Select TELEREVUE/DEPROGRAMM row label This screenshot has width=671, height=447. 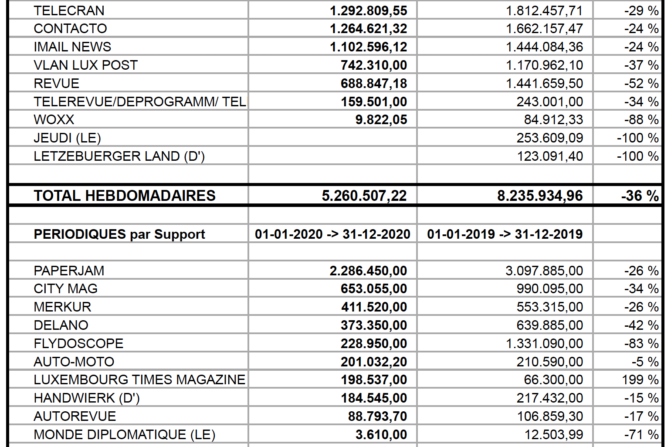click(x=140, y=102)
